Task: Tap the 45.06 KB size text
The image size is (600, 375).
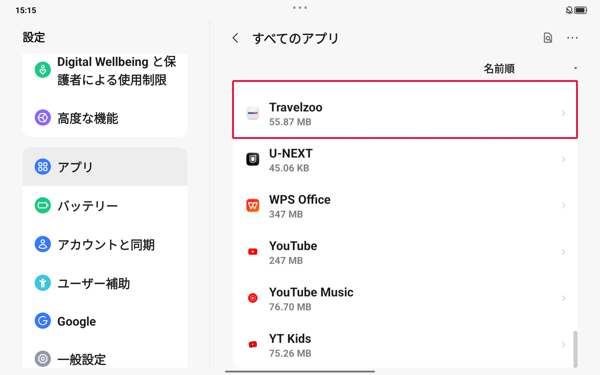Action: [289, 168]
